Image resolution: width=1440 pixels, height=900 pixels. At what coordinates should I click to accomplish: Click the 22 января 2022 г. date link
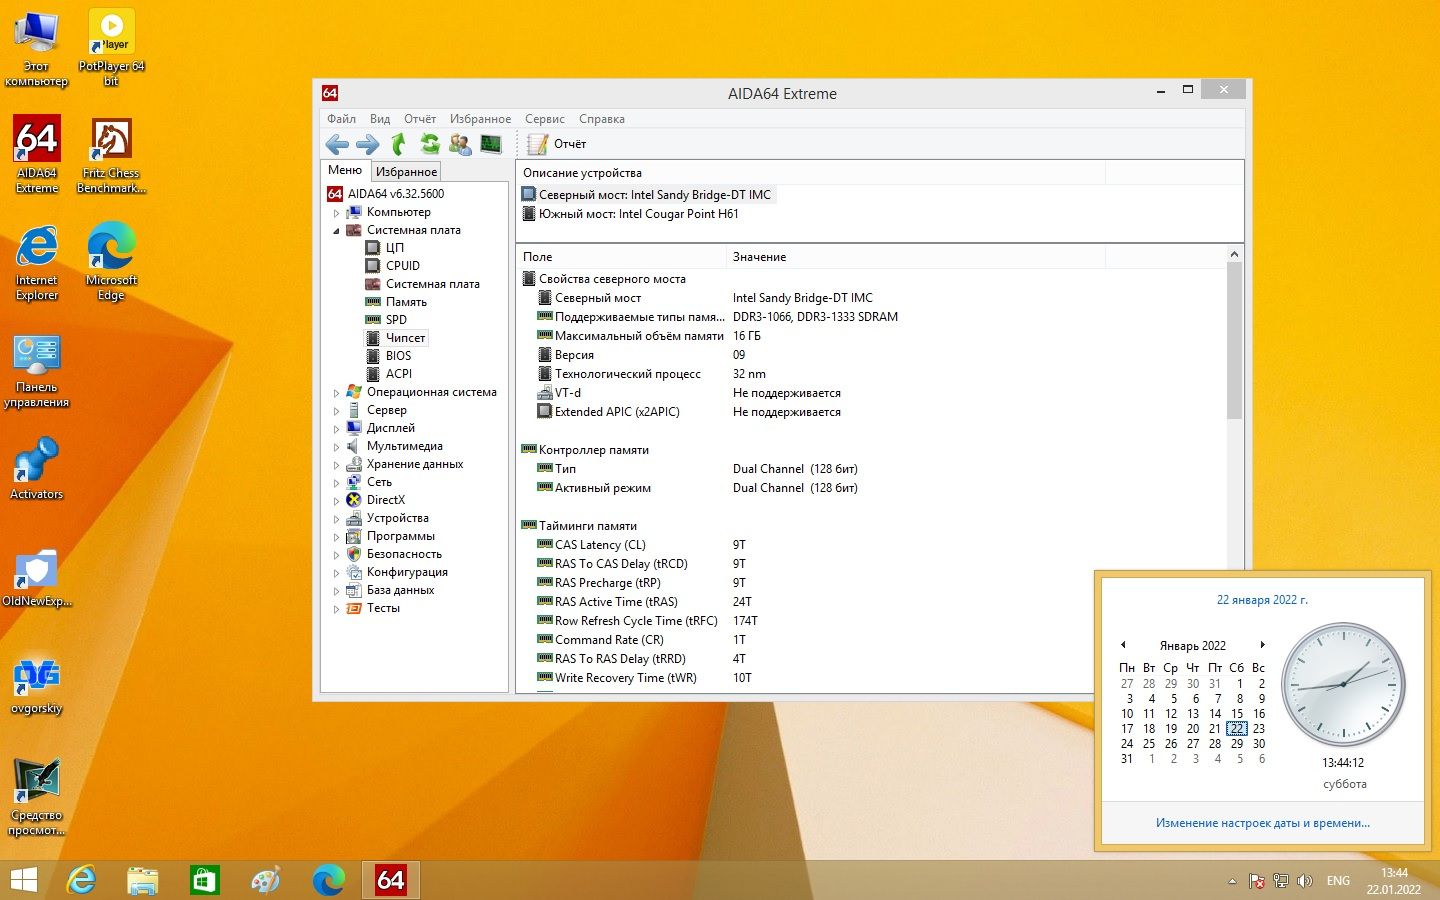[1262, 600]
